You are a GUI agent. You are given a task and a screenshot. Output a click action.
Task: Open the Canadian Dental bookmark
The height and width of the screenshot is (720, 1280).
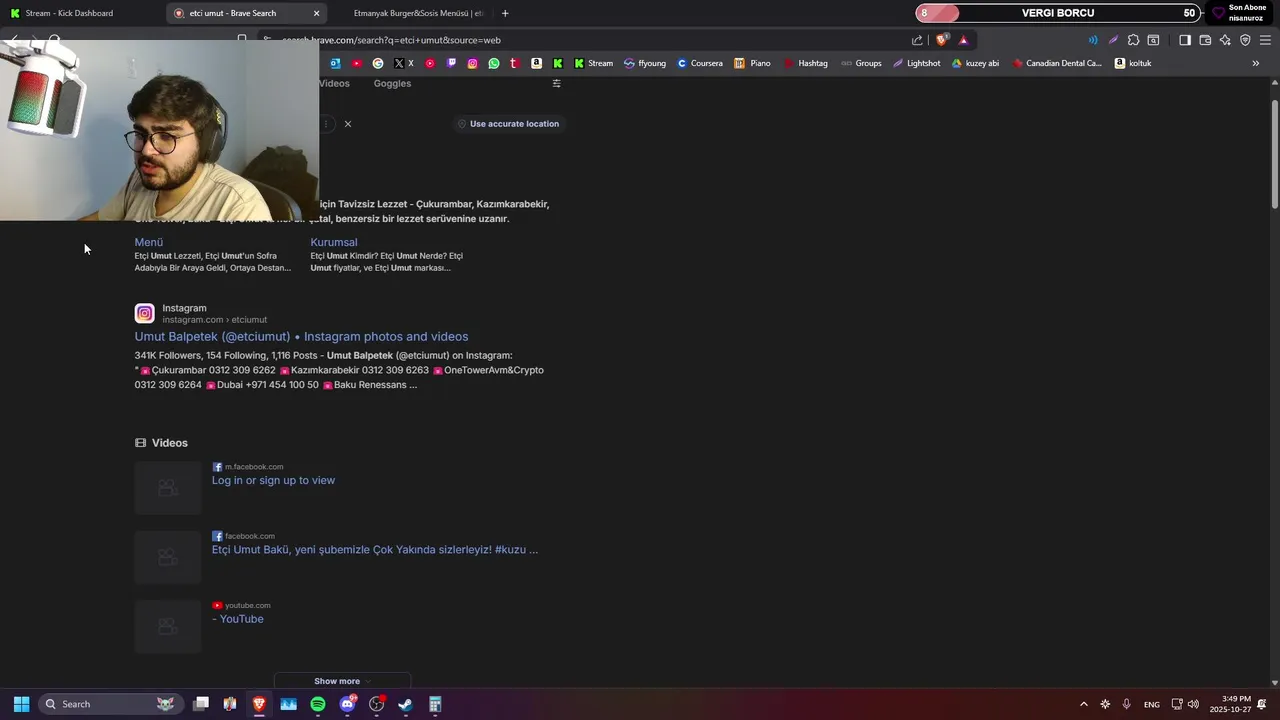(x=1057, y=63)
